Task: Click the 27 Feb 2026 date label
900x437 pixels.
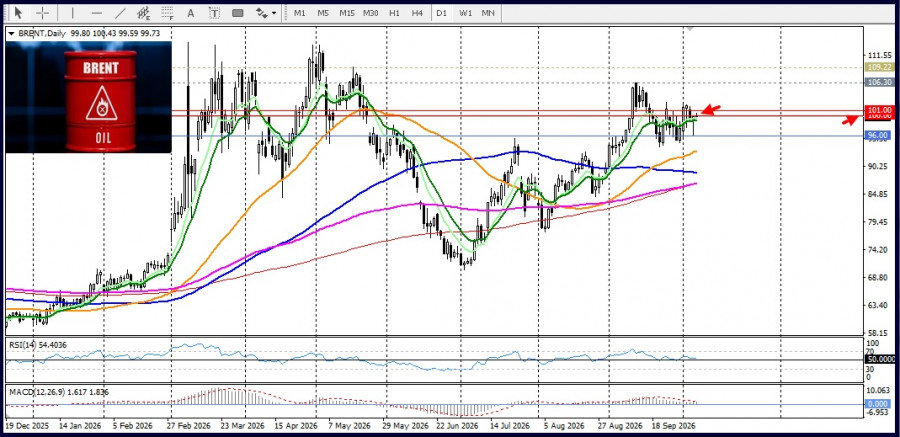Action: tap(188, 427)
